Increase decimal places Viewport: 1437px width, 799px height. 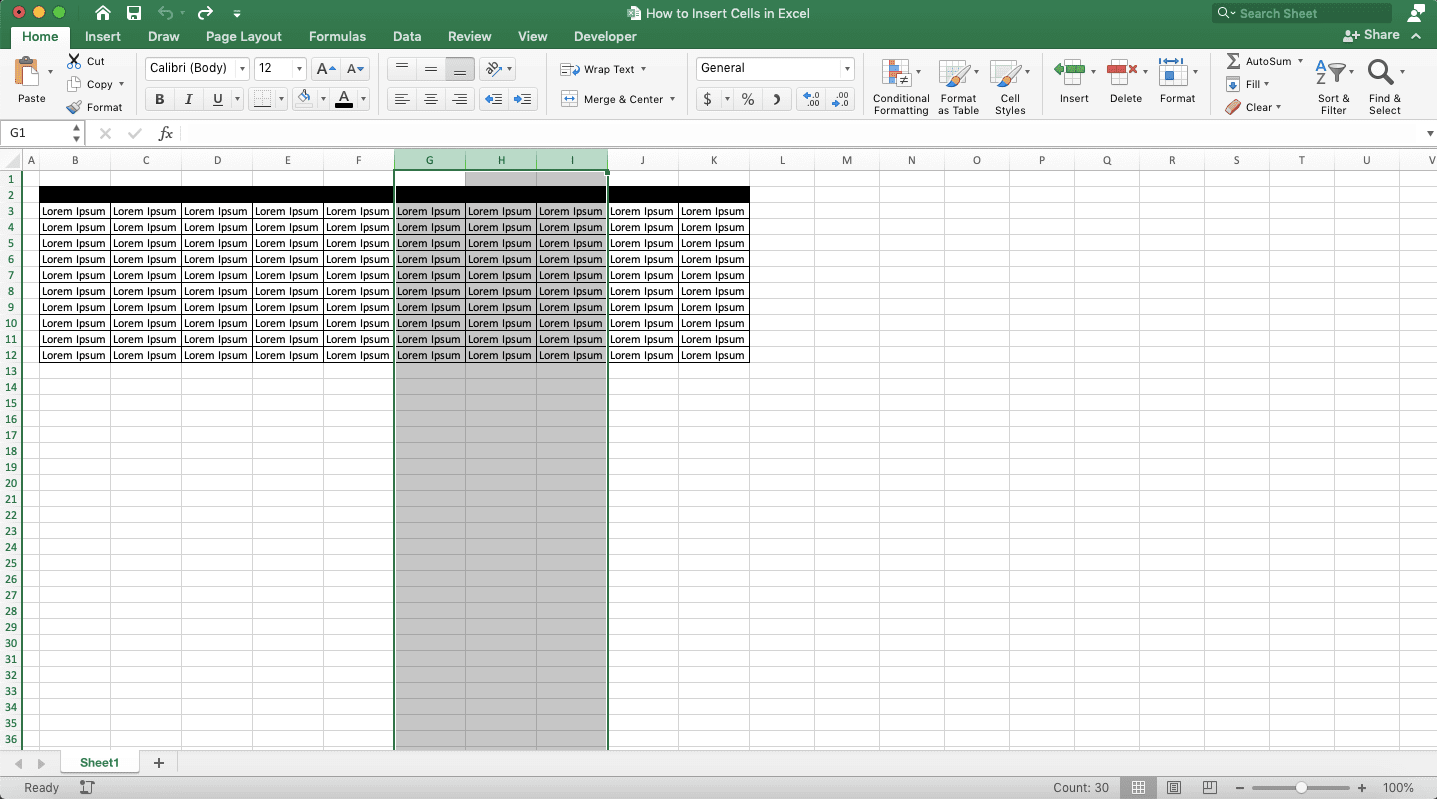coord(812,99)
